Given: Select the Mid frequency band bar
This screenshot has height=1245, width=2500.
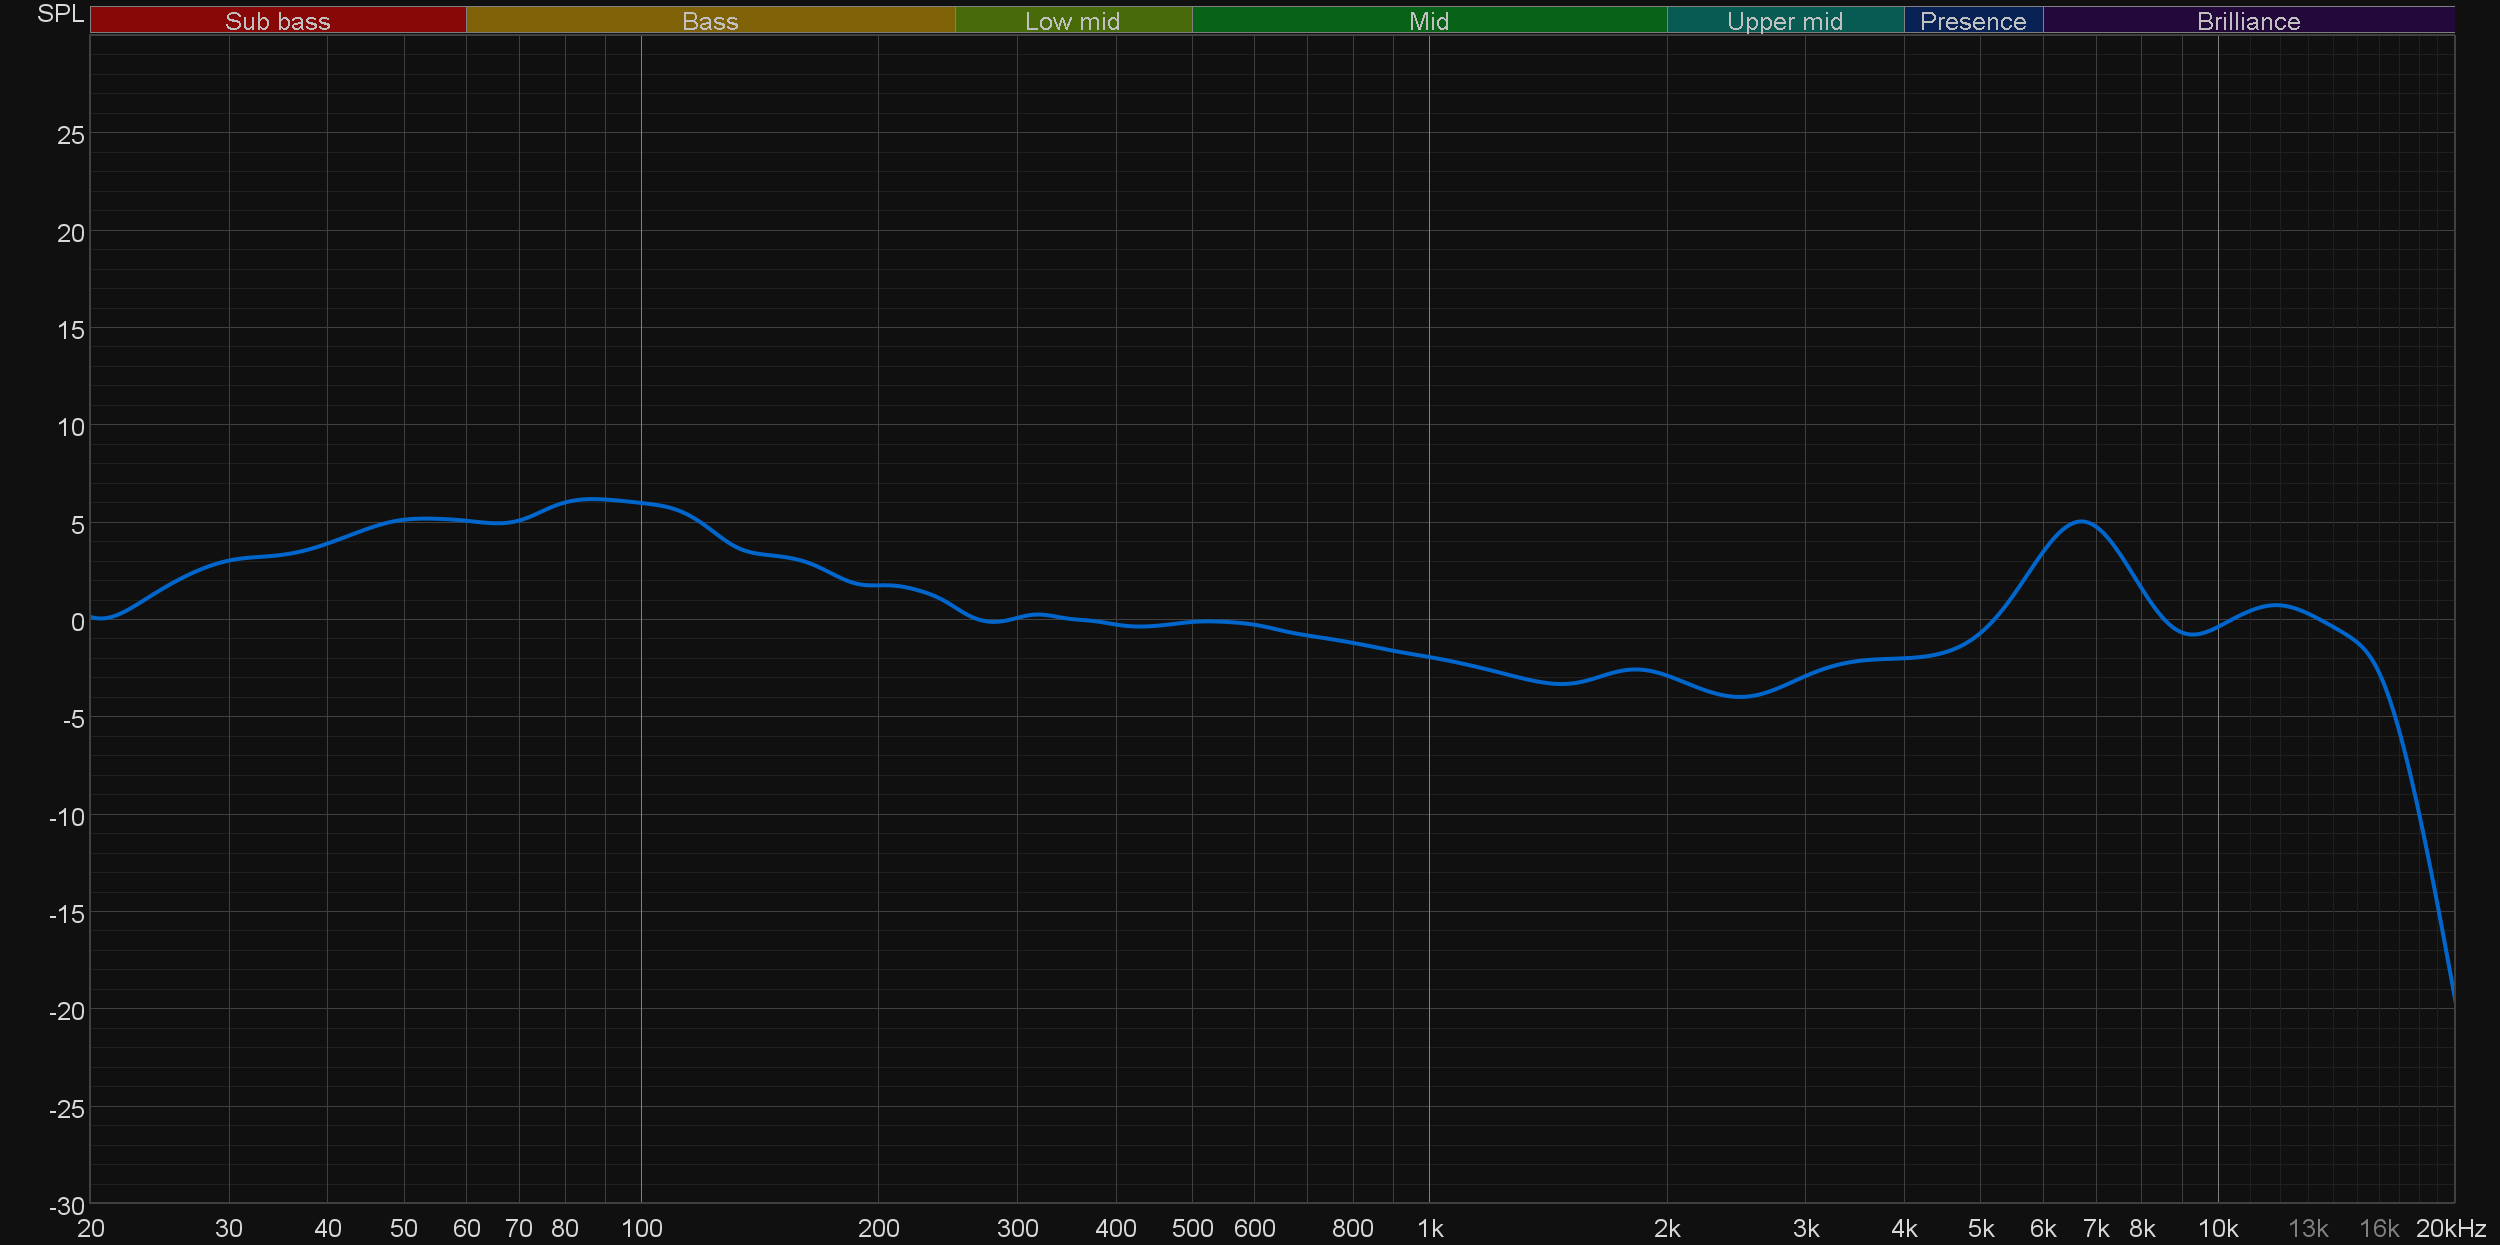Looking at the screenshot, I should tap(1428, 21).
